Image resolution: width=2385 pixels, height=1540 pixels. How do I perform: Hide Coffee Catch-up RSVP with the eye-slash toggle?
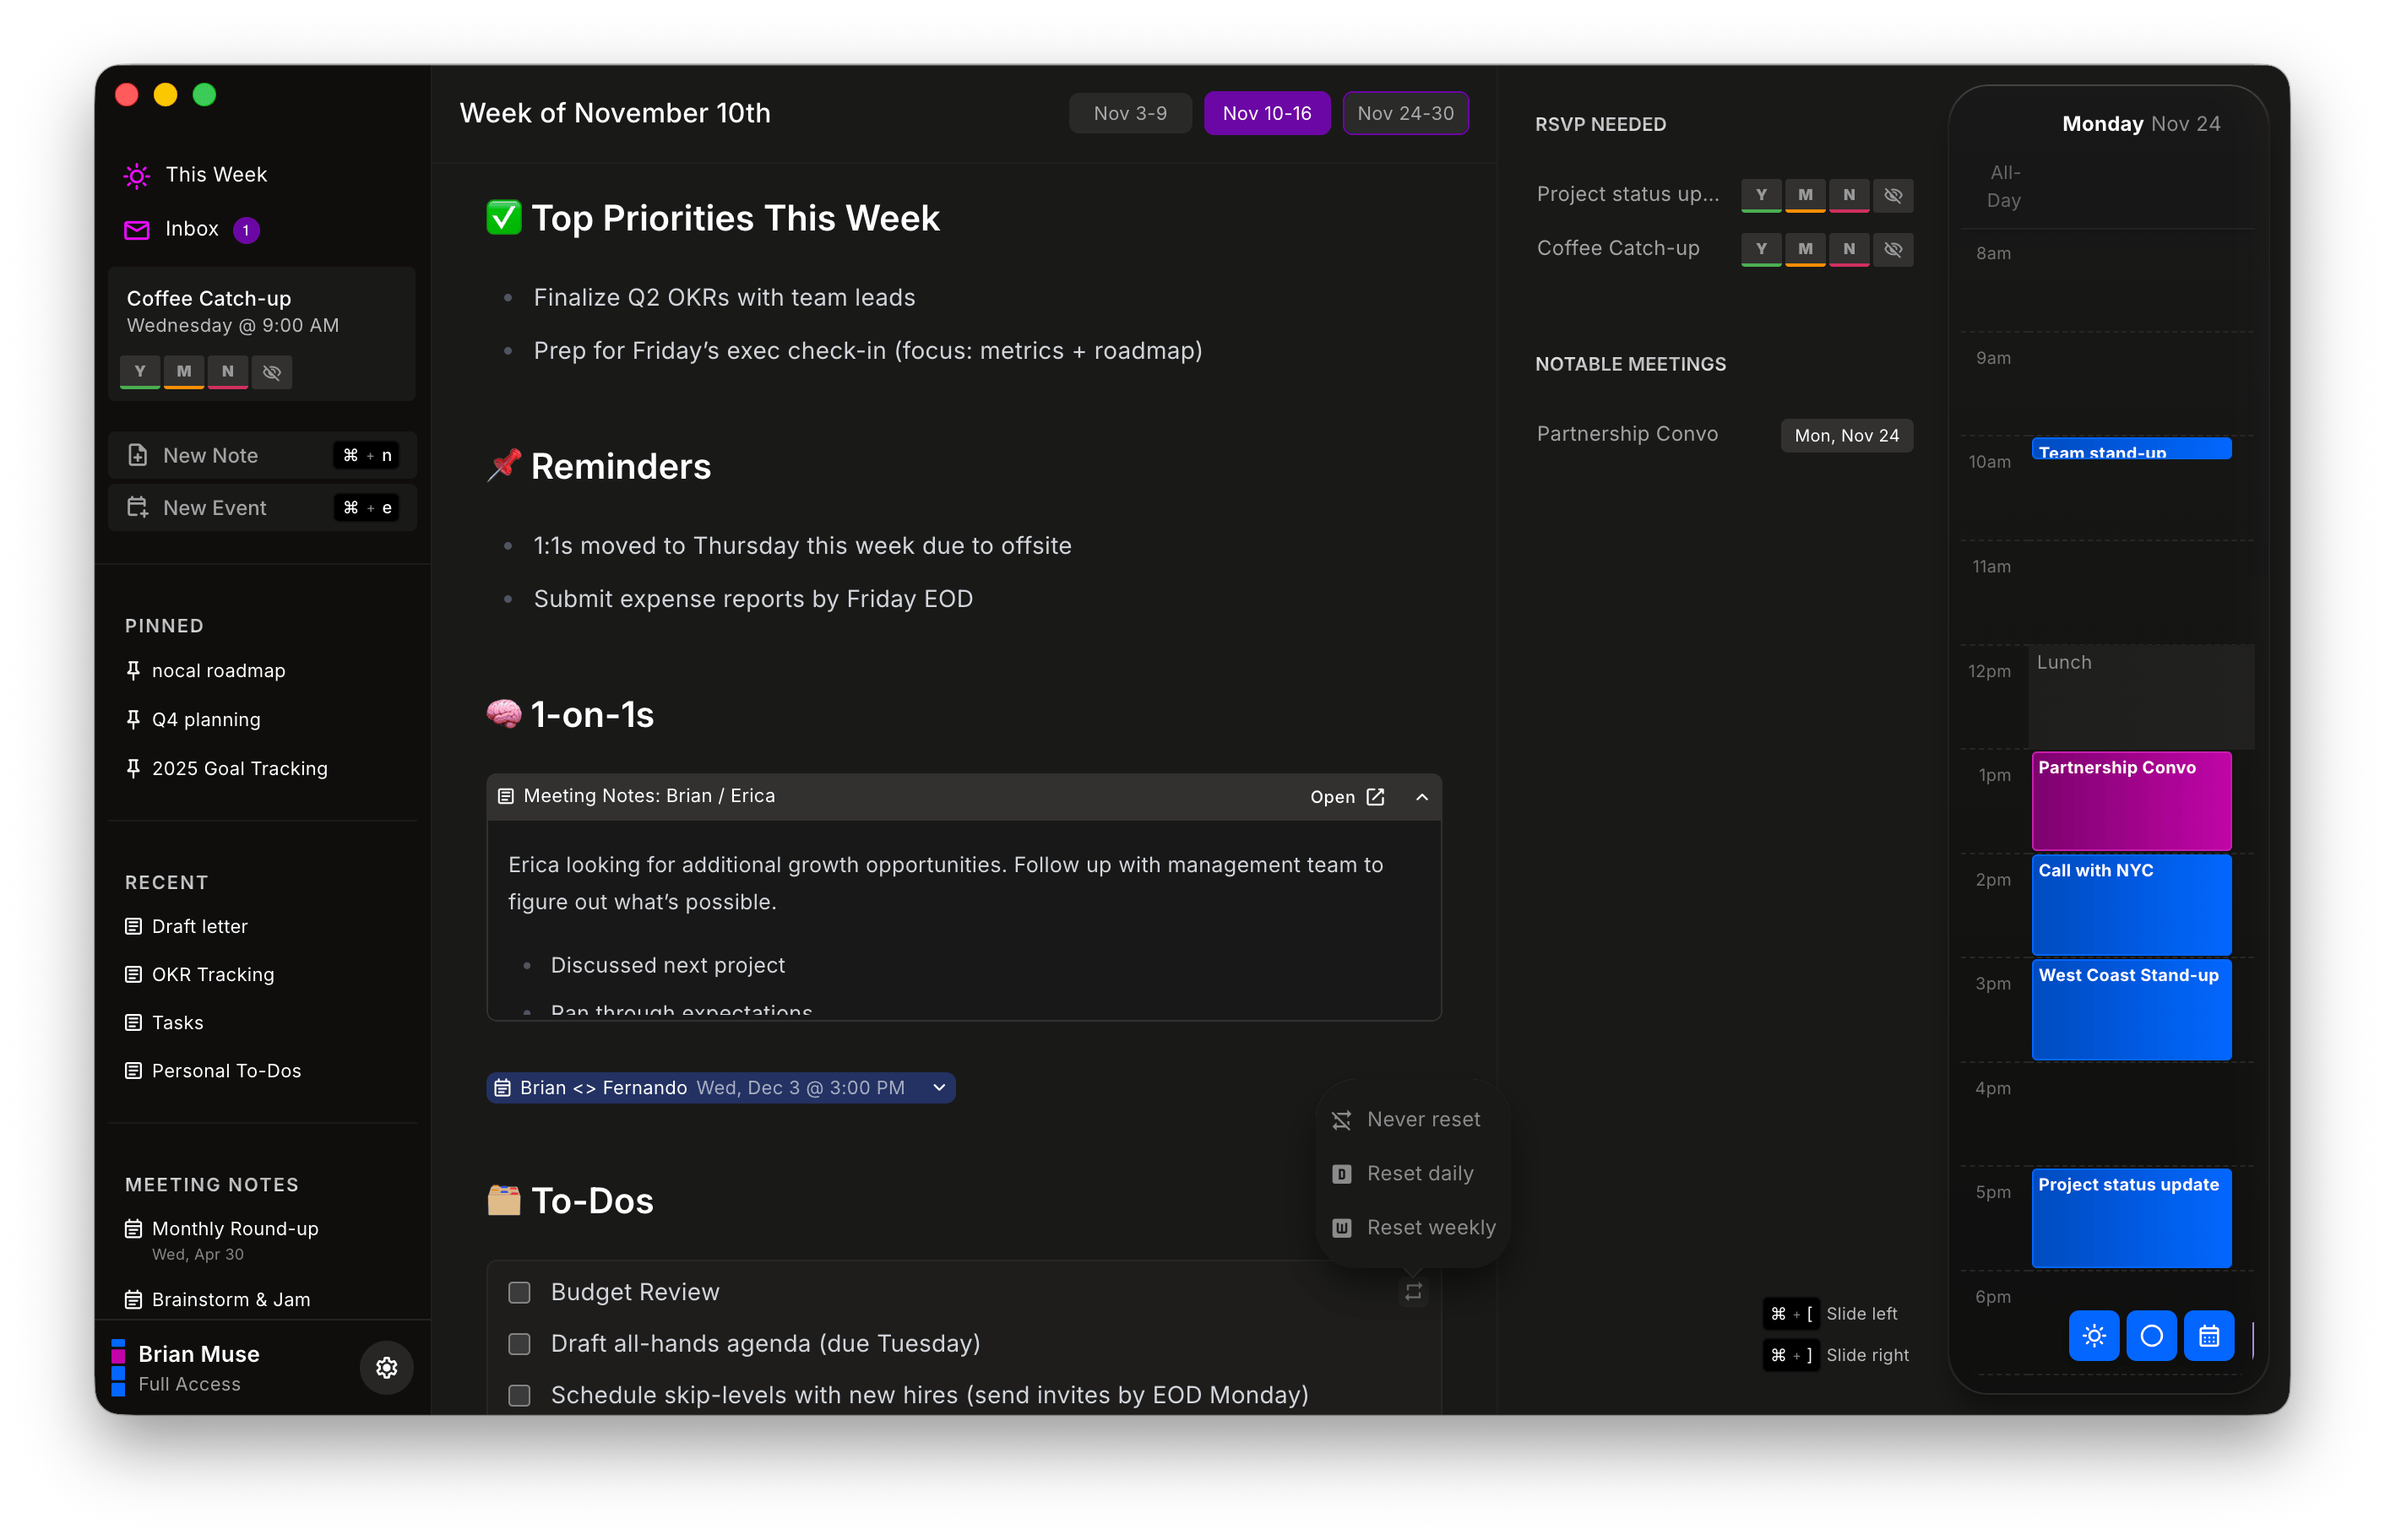[x=1893, y=249]
